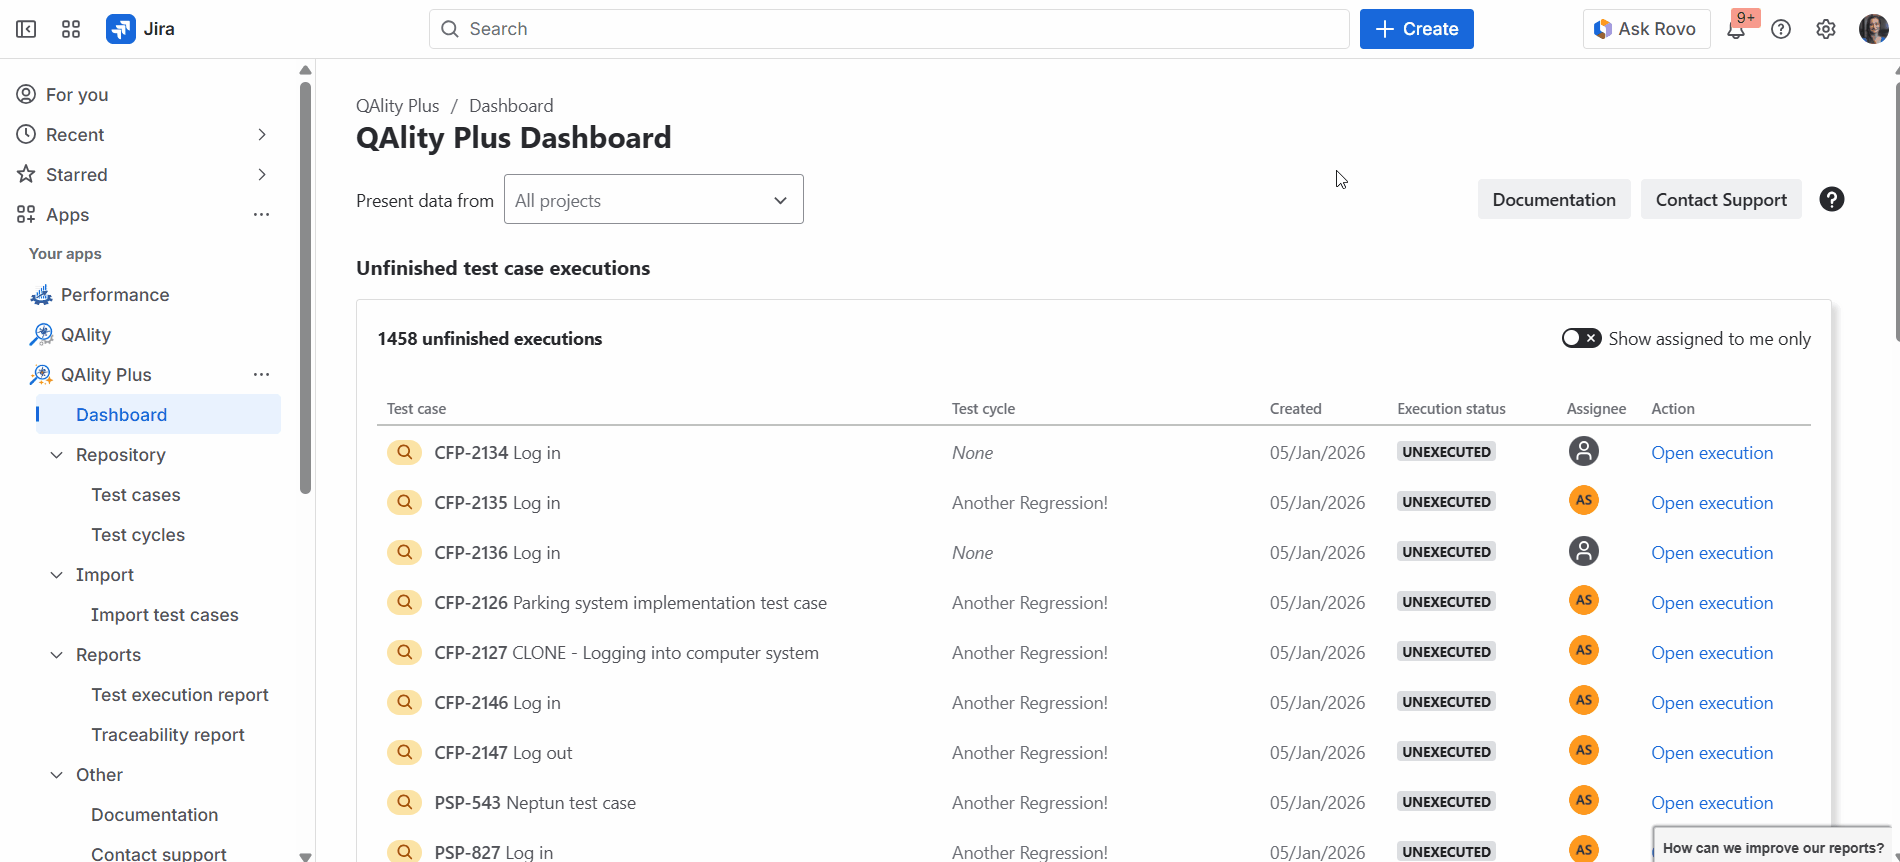Collapse the Repository section
Image resolution: width=1900 pixels, height=862 pixels.
tap(56, 455)
